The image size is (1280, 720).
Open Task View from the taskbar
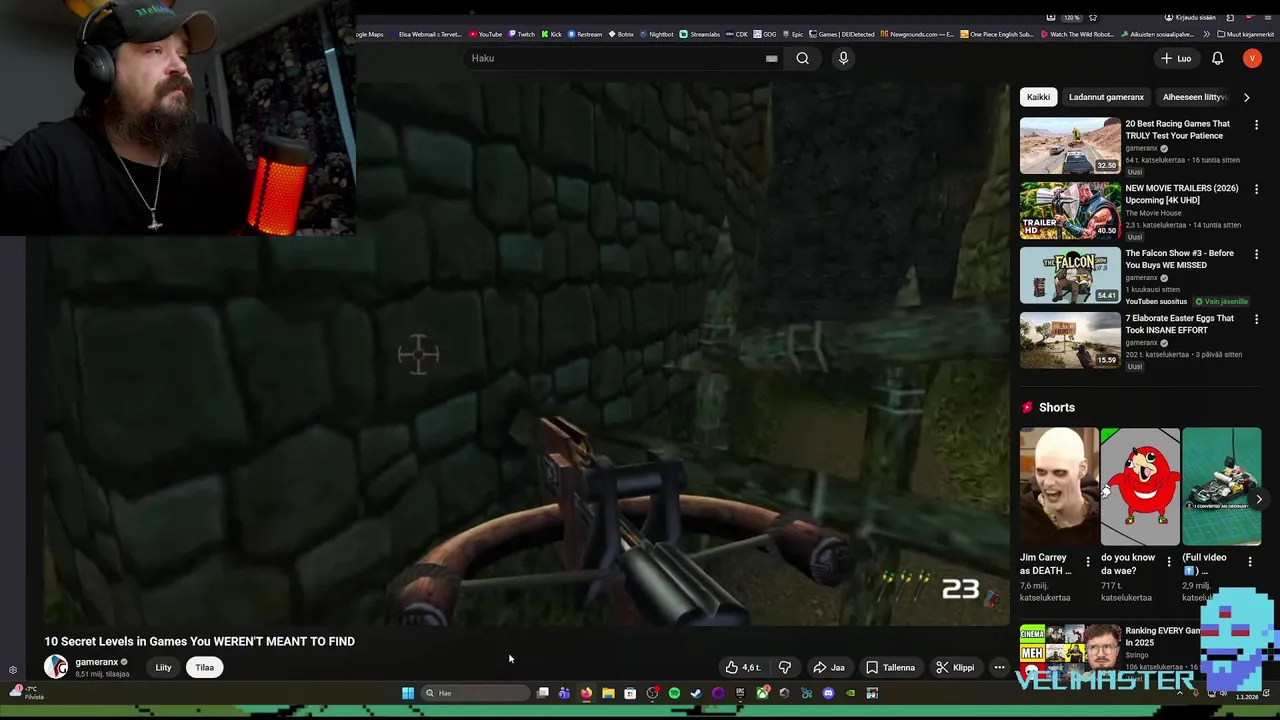tap(543, 693)
